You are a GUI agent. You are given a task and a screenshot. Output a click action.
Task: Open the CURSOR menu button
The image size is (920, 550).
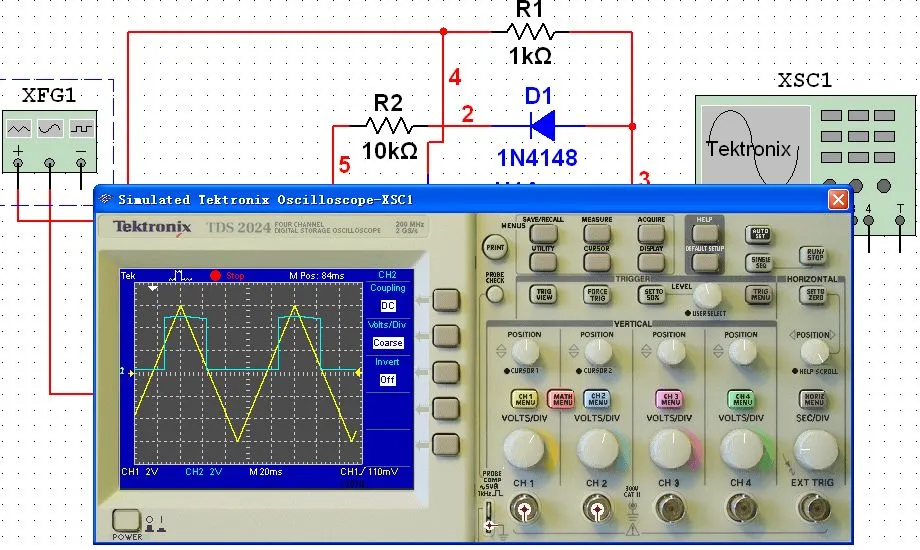point(597,262)
